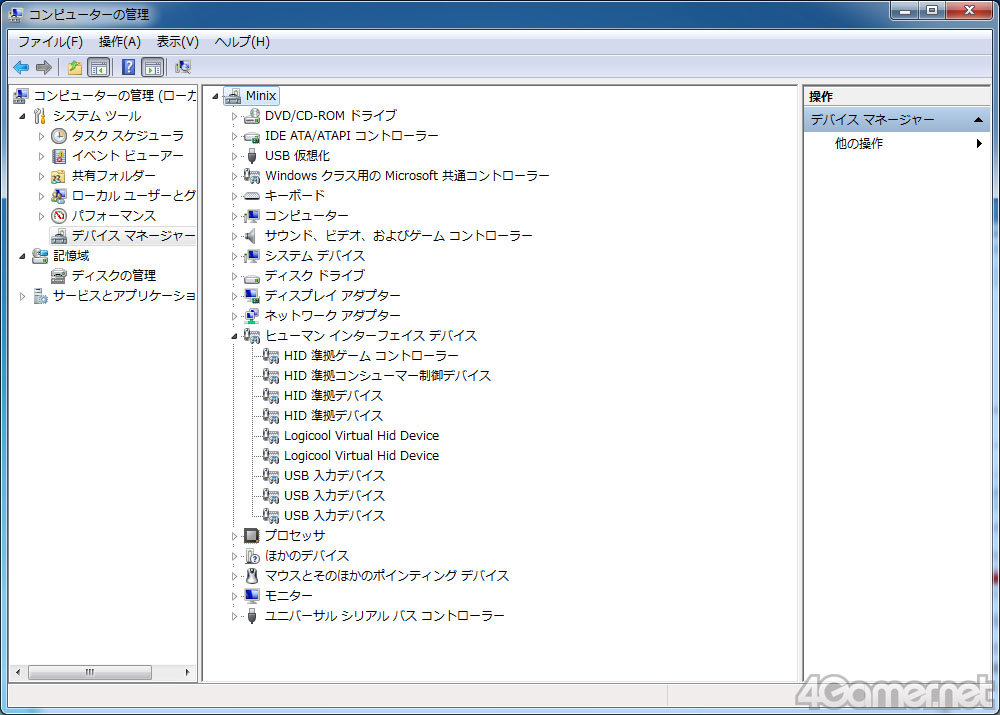Open the 表示(V) menu
Viewport: 1000px width, 715px height.
[x=177, y=42]
